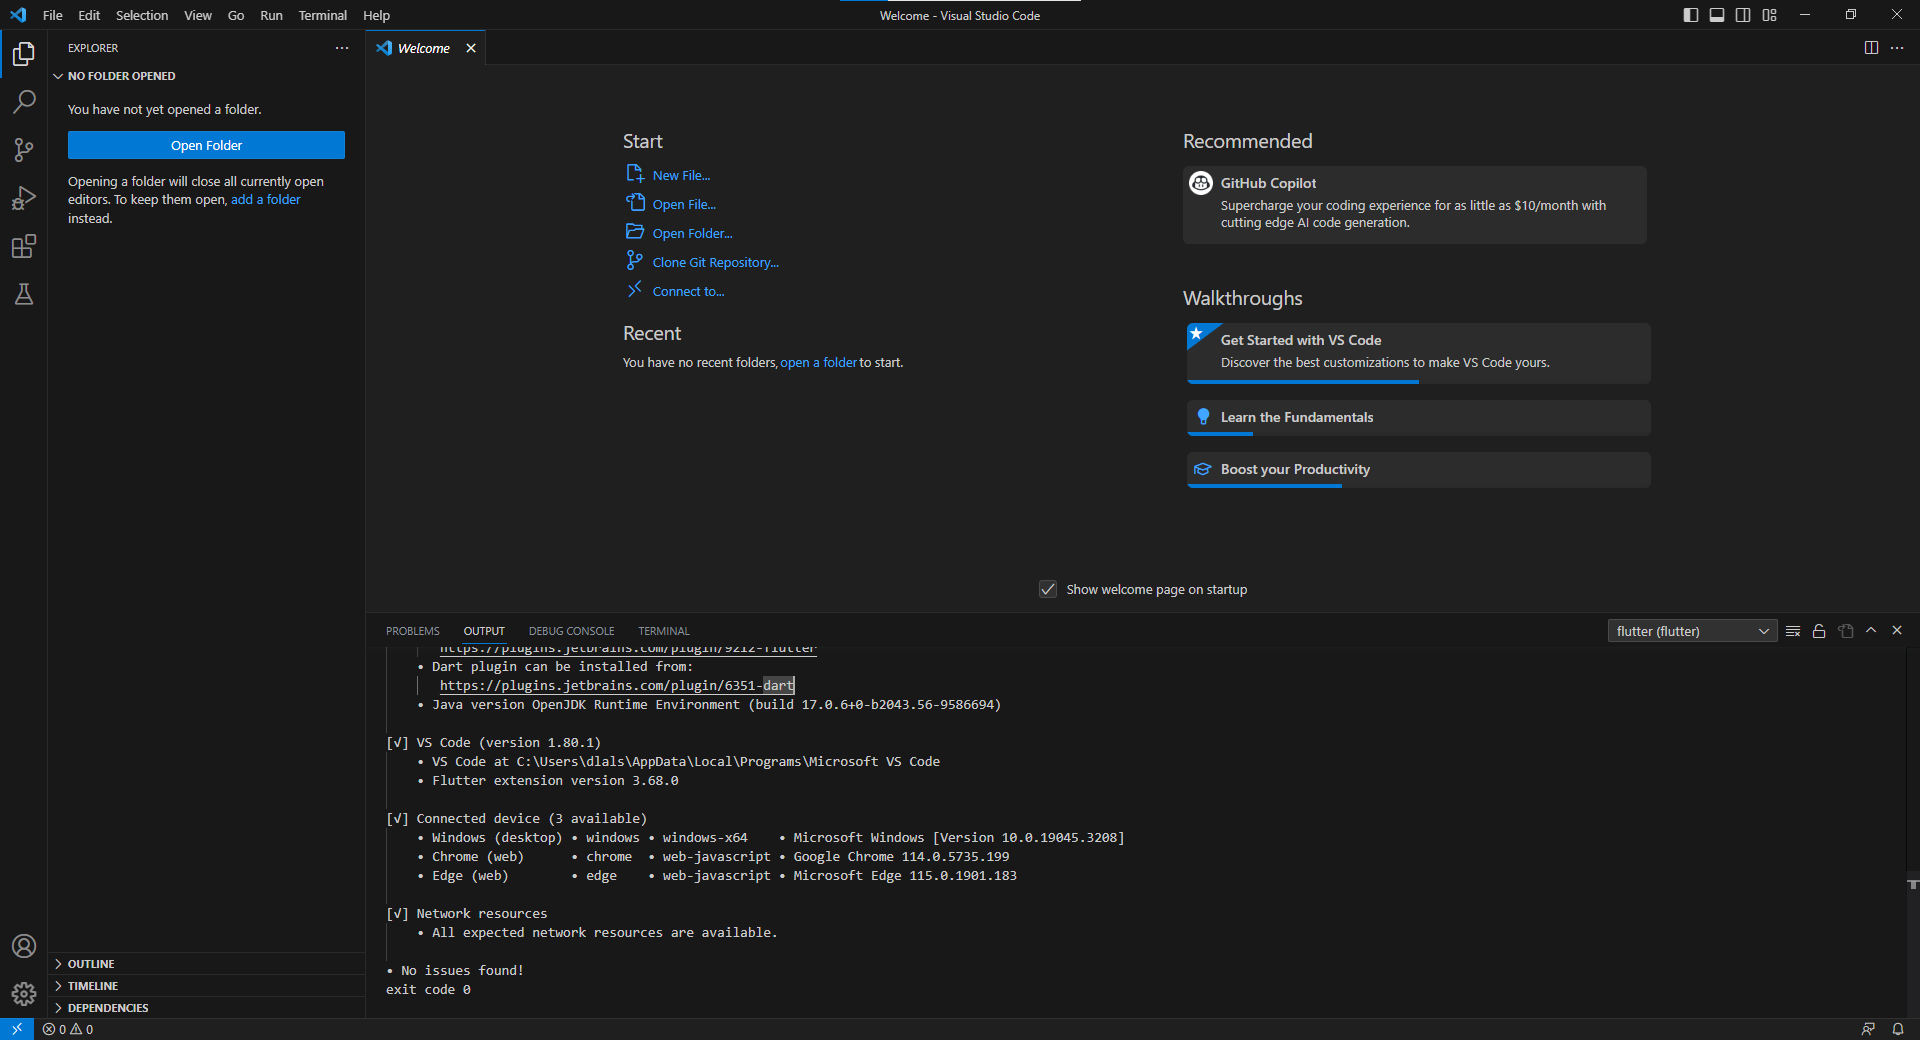Image resolution: width=1920 pixels, height=1040 pixels.
Task: Toggle secondary side bar layout icon
Action: (x=1743, y=15)
